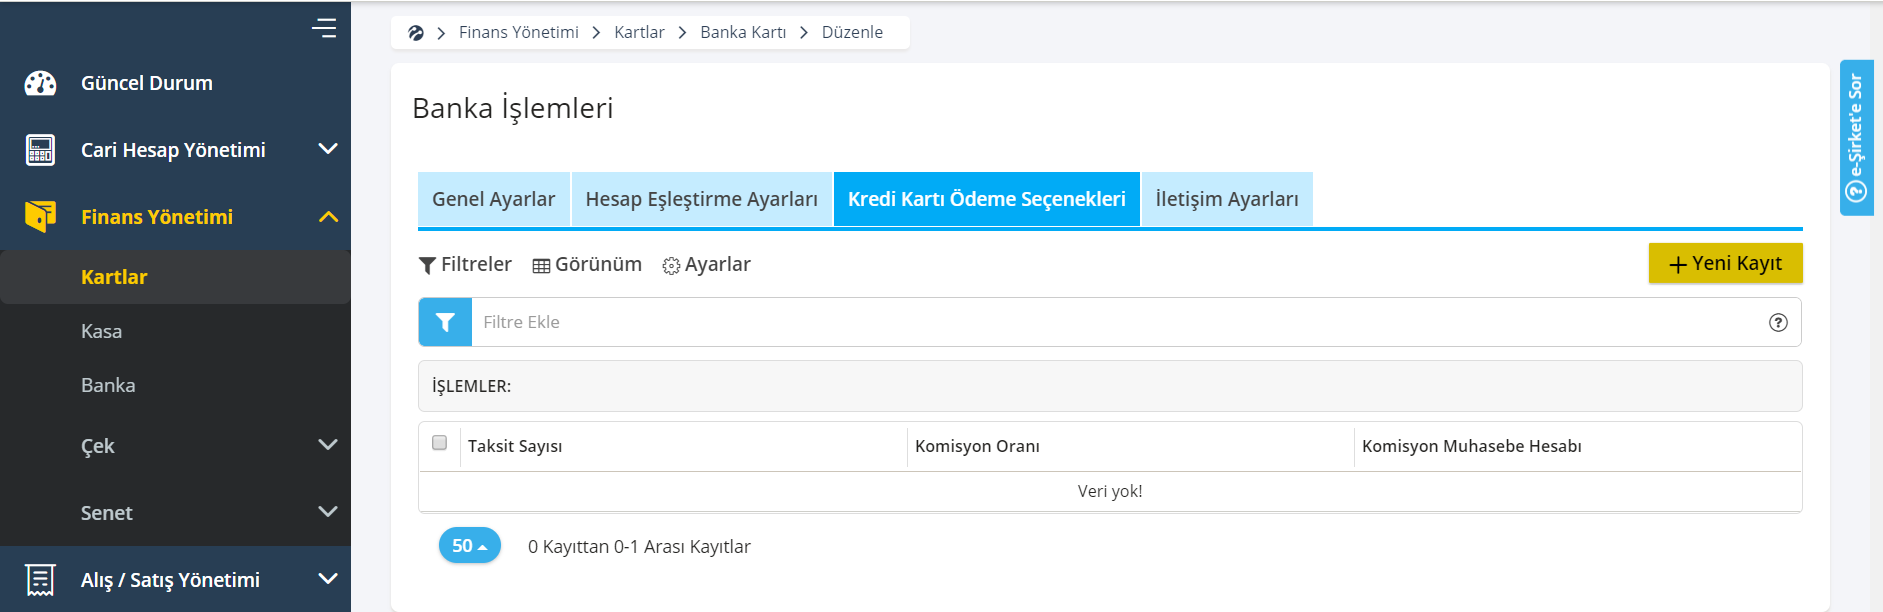Collapse the Finans Yönetimi chevron
The image size is (1883, 612).
tap(328, 217)
